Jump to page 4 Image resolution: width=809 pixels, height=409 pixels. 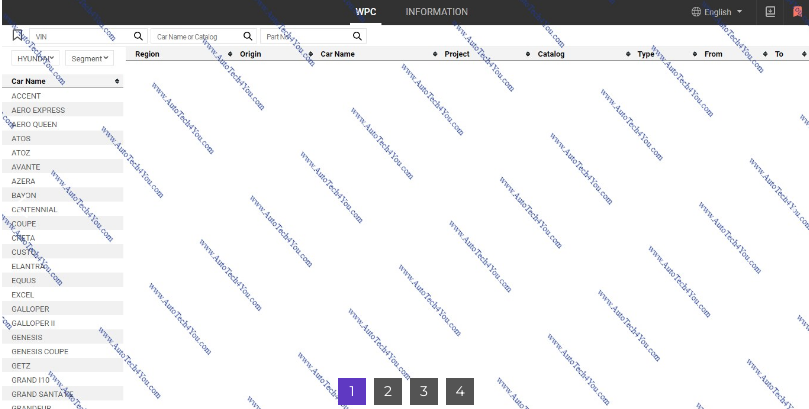pos(460,391)
